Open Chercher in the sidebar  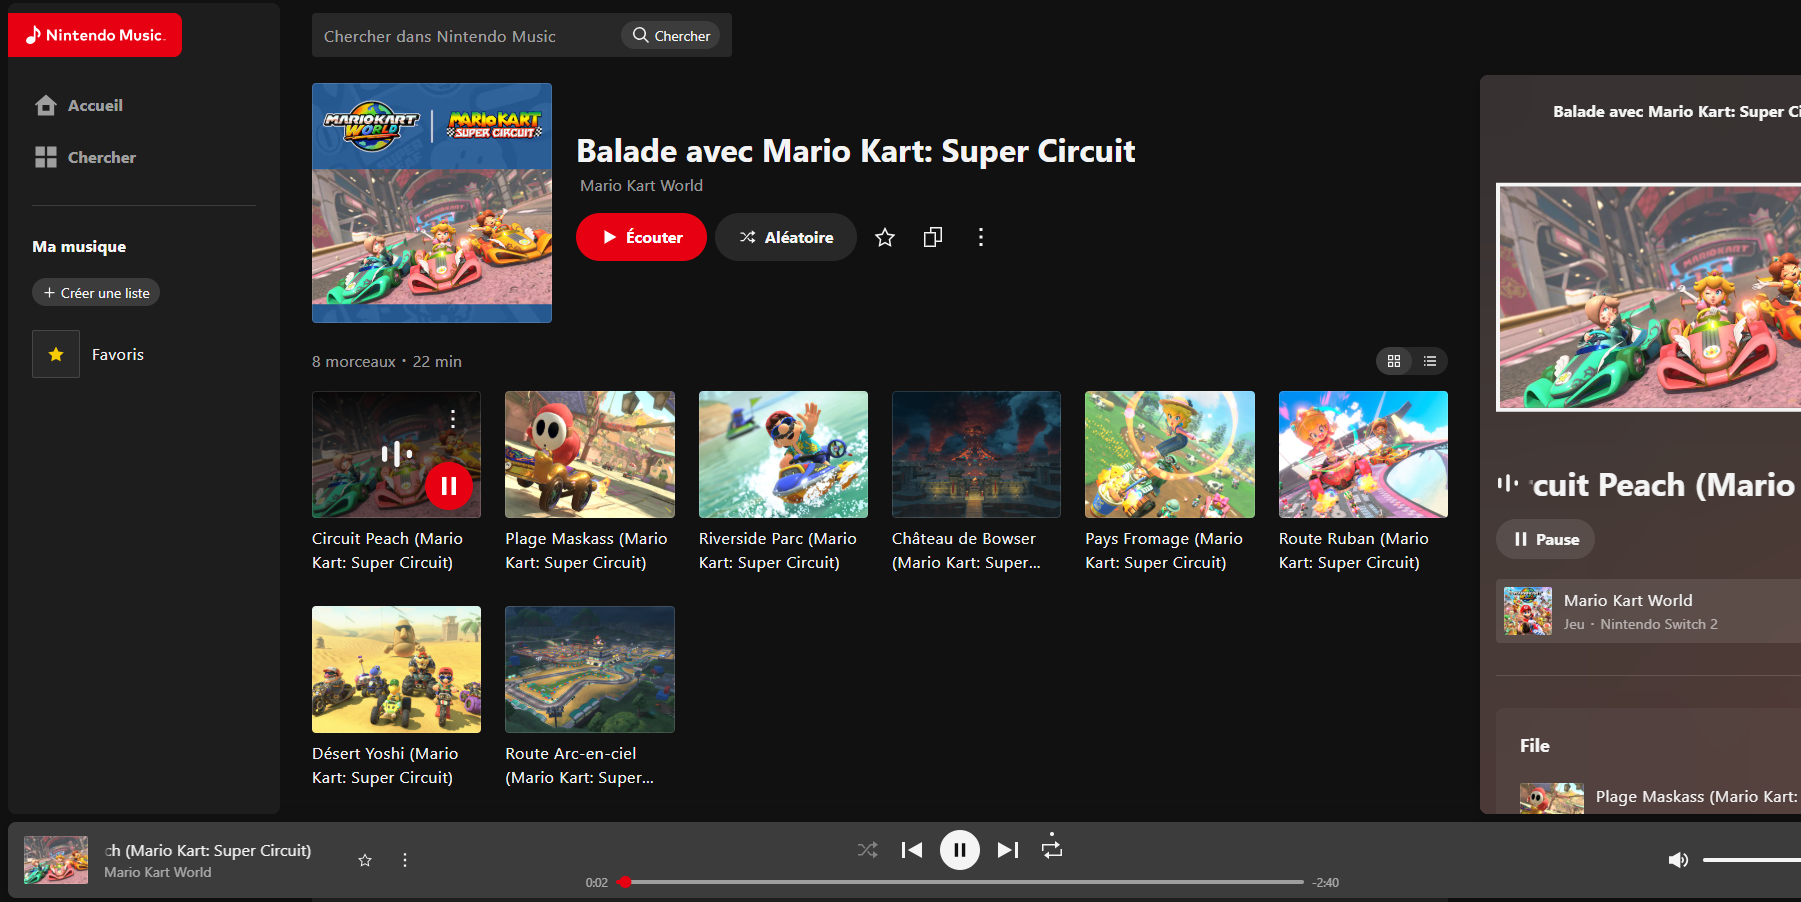click(85, 157)
